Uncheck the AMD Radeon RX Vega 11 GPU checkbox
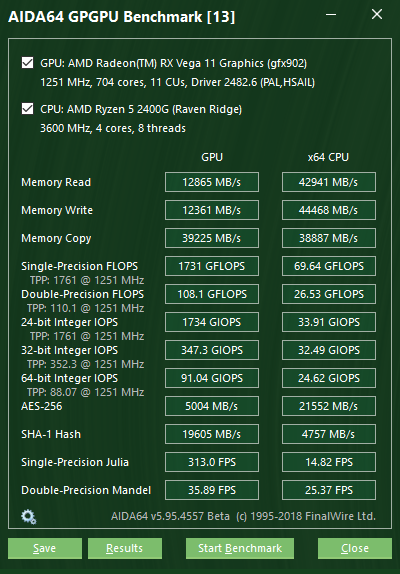 point(27,63)
